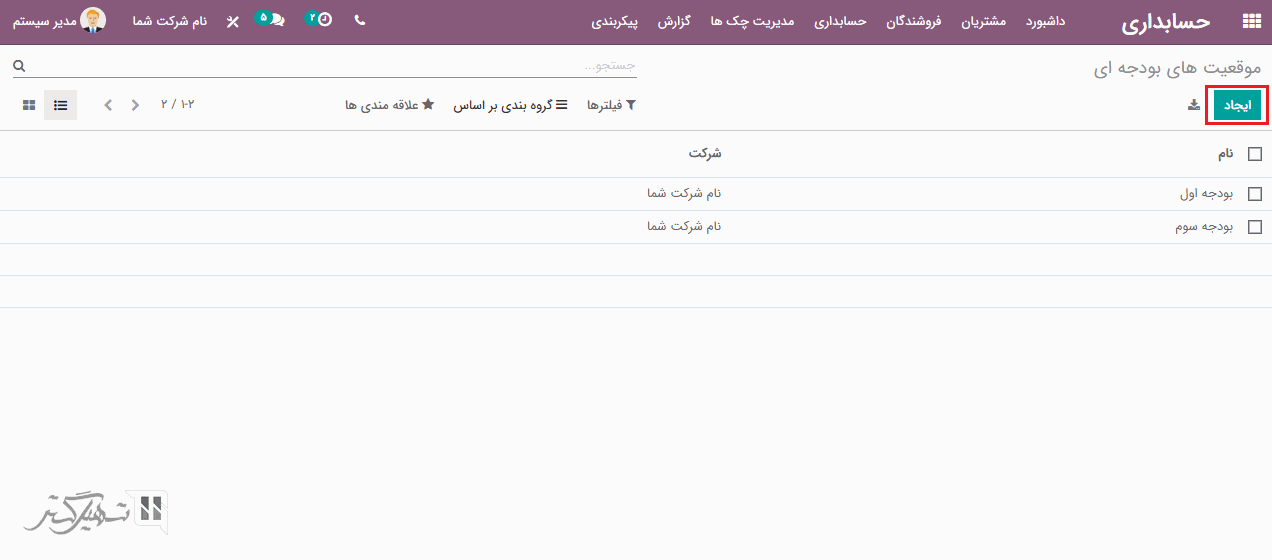Click the pager counter ۱-۲ / ۲
This screenshot has height=560, width=1272.
pos(177,104)
